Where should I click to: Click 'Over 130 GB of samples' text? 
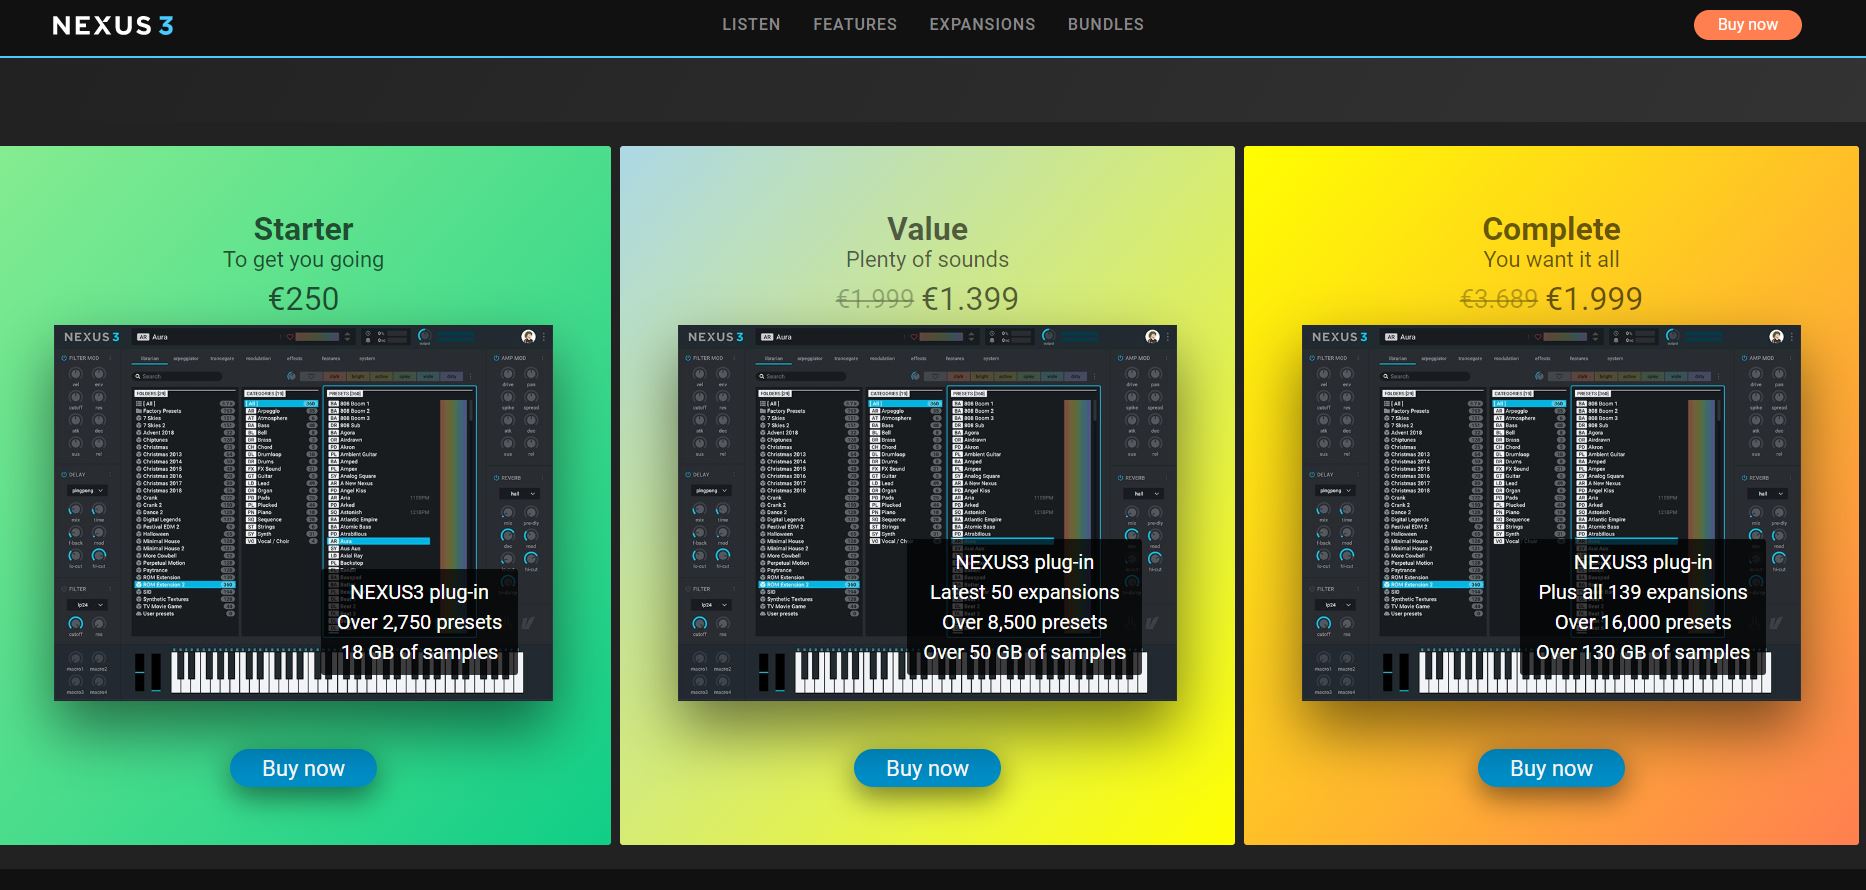point(1642,652)
